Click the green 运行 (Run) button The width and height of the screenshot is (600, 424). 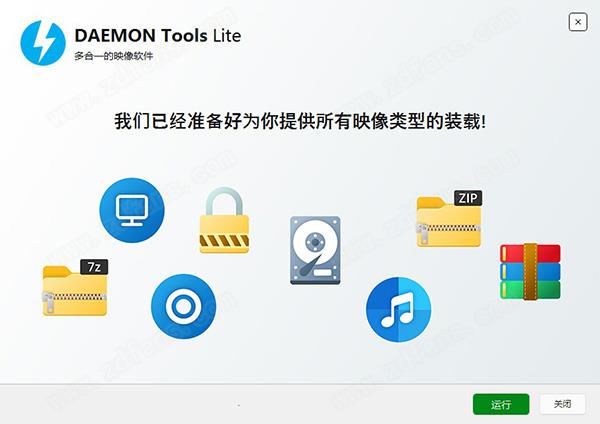click(501, 404)
